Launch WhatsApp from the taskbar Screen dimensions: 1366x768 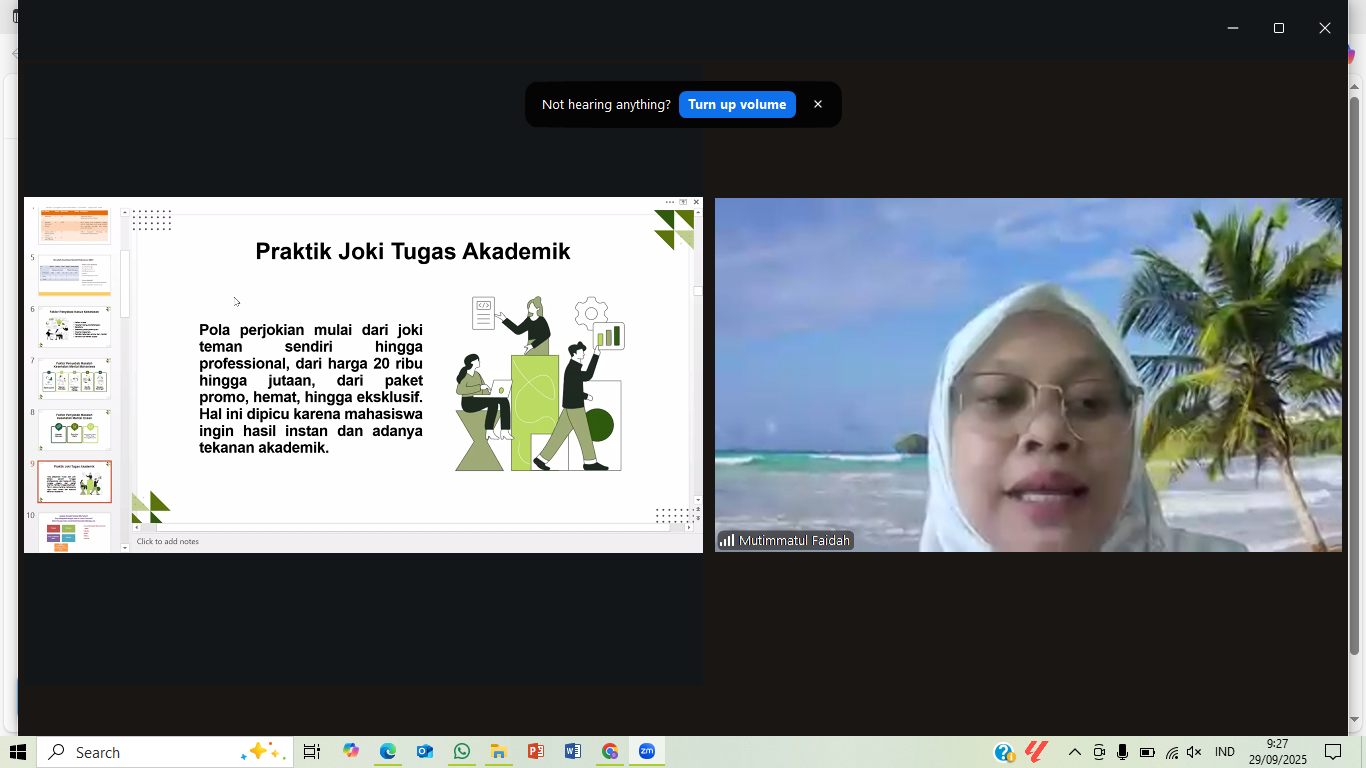[x=461, y=752]
